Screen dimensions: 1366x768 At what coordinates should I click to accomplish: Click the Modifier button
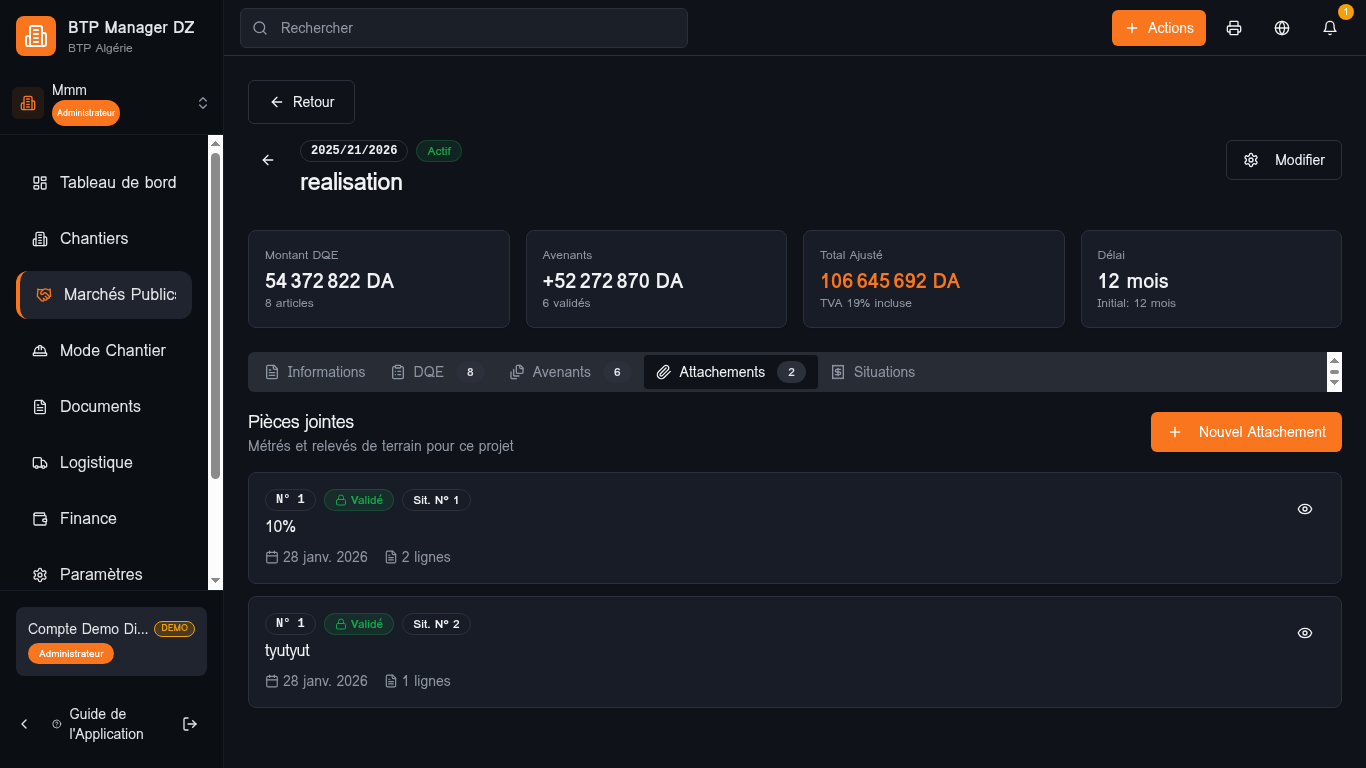[1283, 159]
